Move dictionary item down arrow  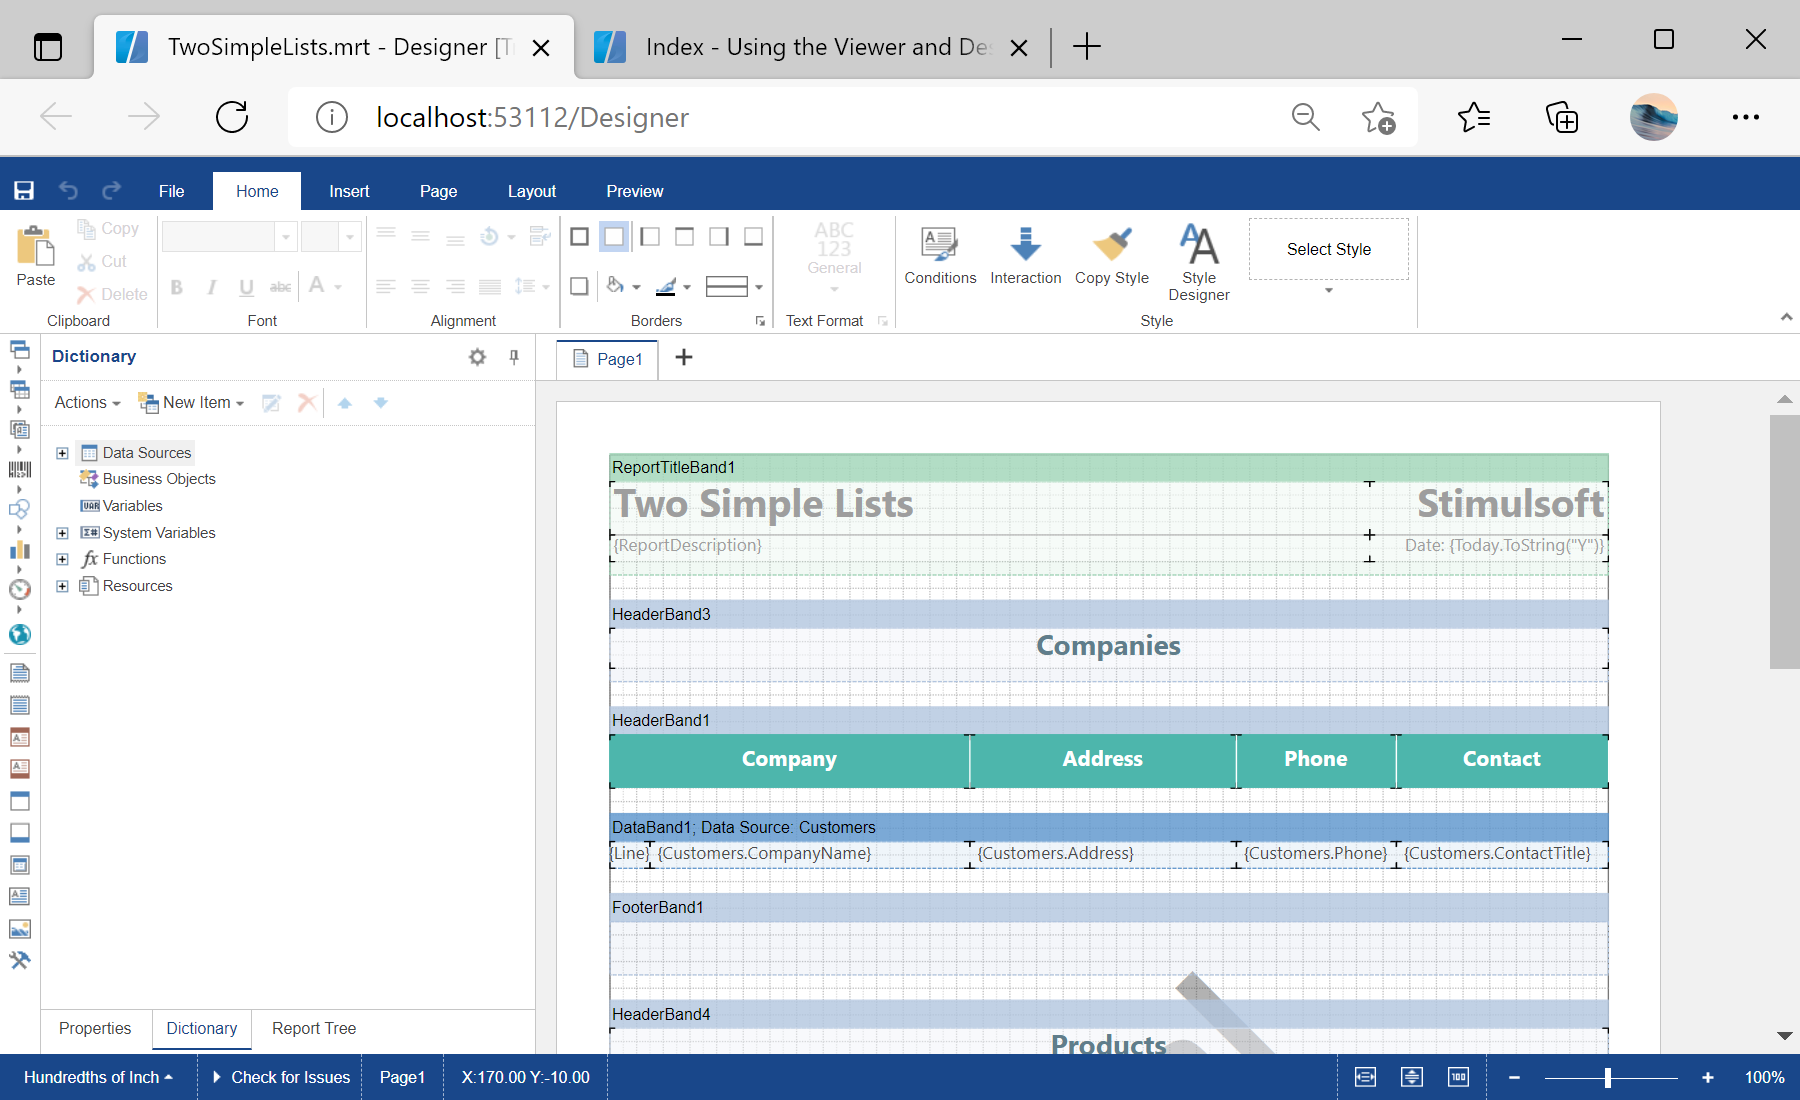381,403
